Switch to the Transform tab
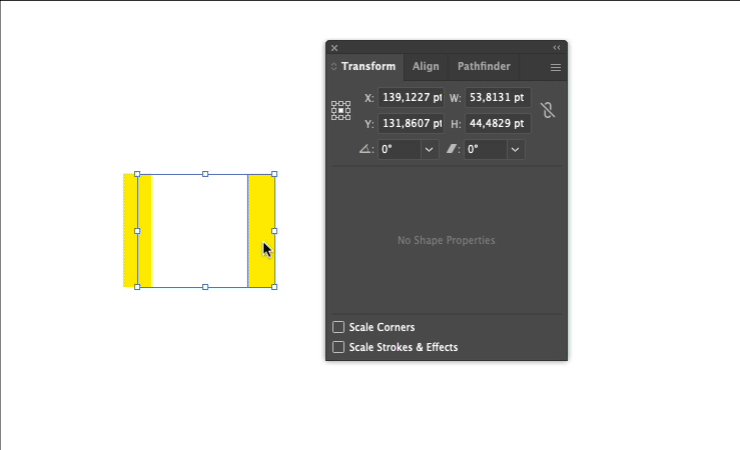 (368, 67)
